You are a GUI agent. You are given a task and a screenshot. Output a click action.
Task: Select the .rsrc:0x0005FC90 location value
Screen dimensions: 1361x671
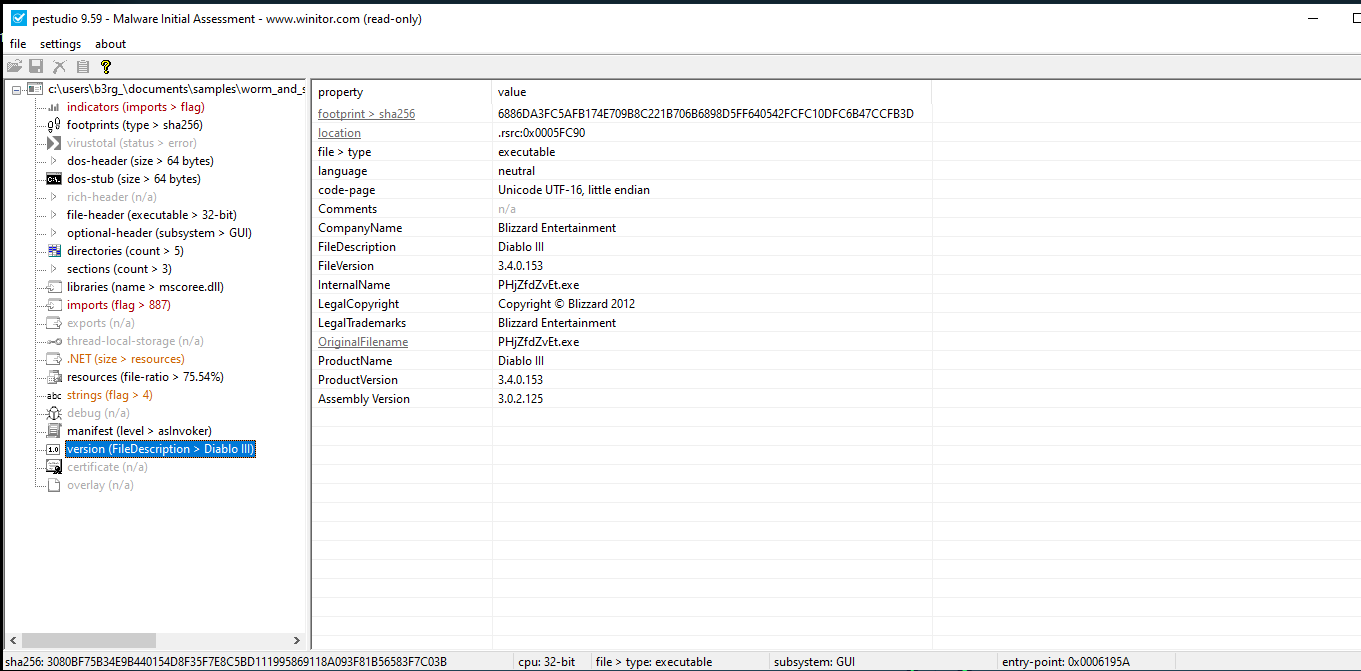click(x=541, y=133)
